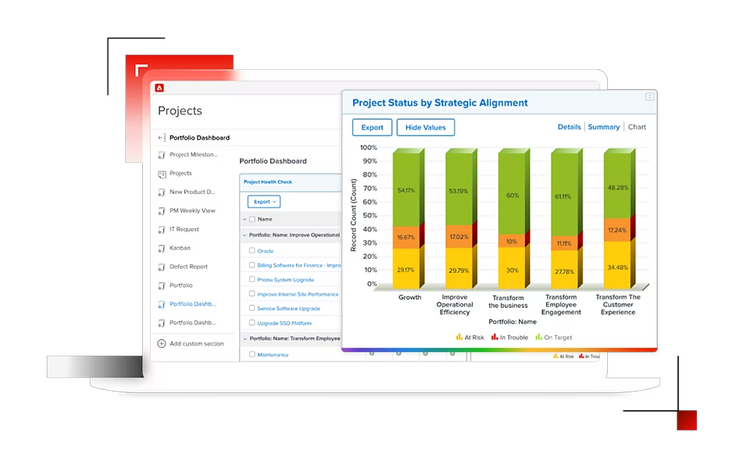Select the Projects section icon in sidebar
The height and width of the screenshot is (469, 750).
pos(161,173)
